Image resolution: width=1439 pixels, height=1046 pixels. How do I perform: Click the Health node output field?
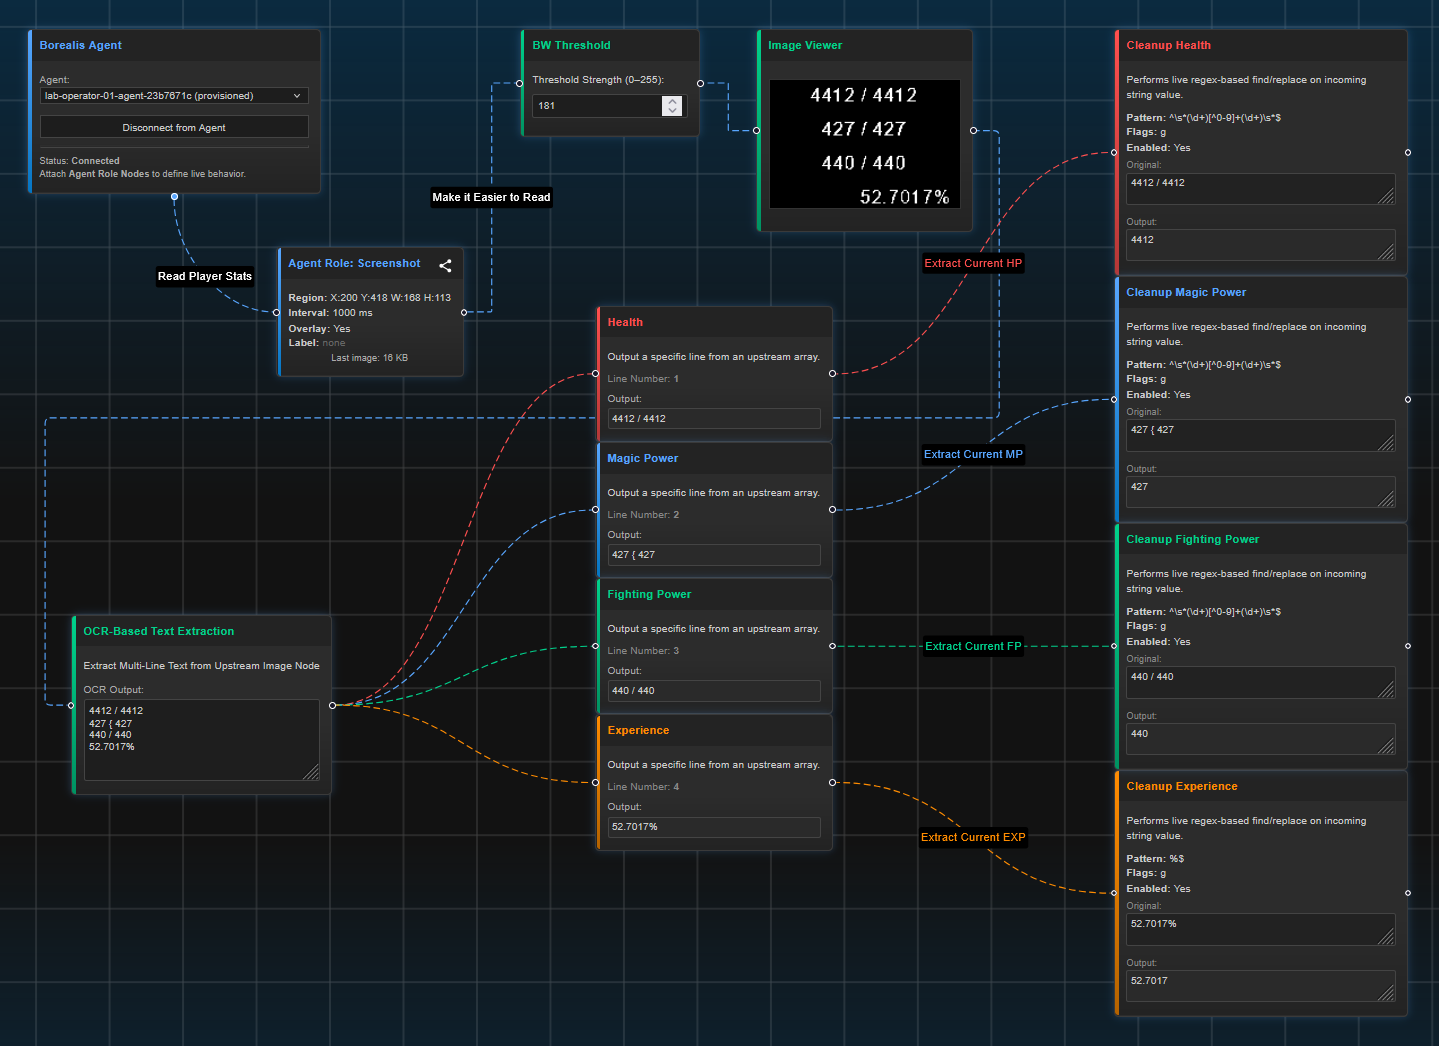714,418
